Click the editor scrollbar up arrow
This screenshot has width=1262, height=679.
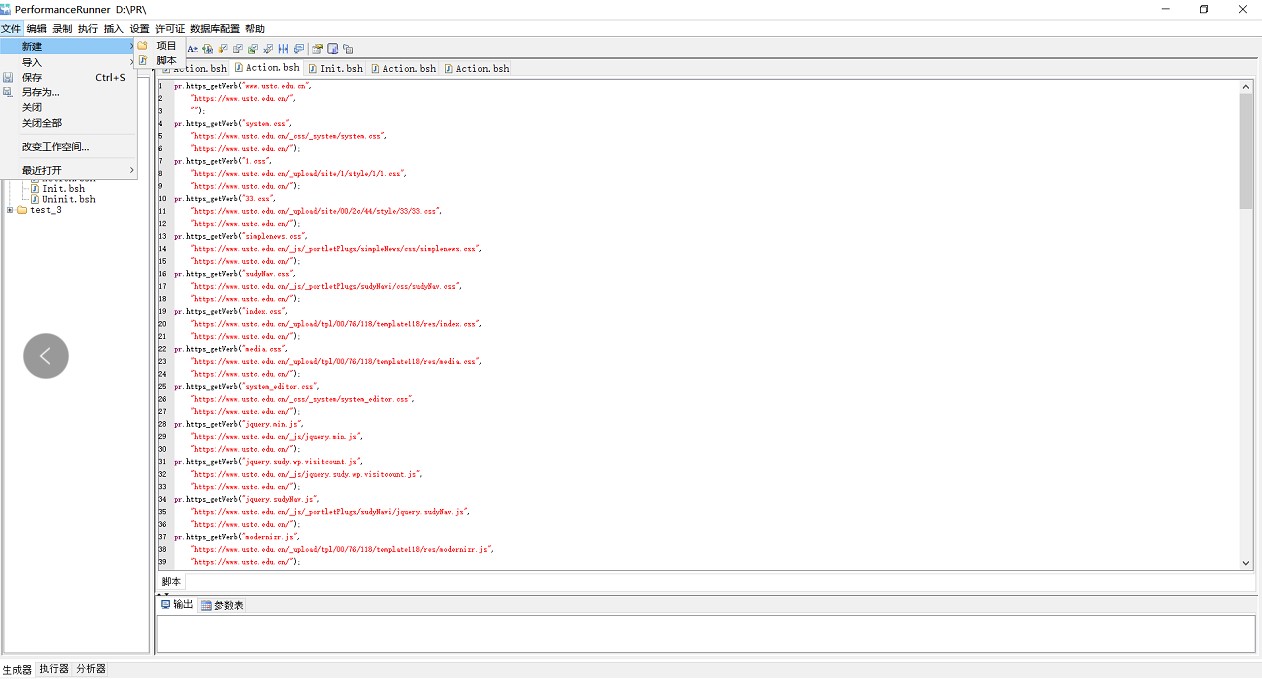(1246, 87)
